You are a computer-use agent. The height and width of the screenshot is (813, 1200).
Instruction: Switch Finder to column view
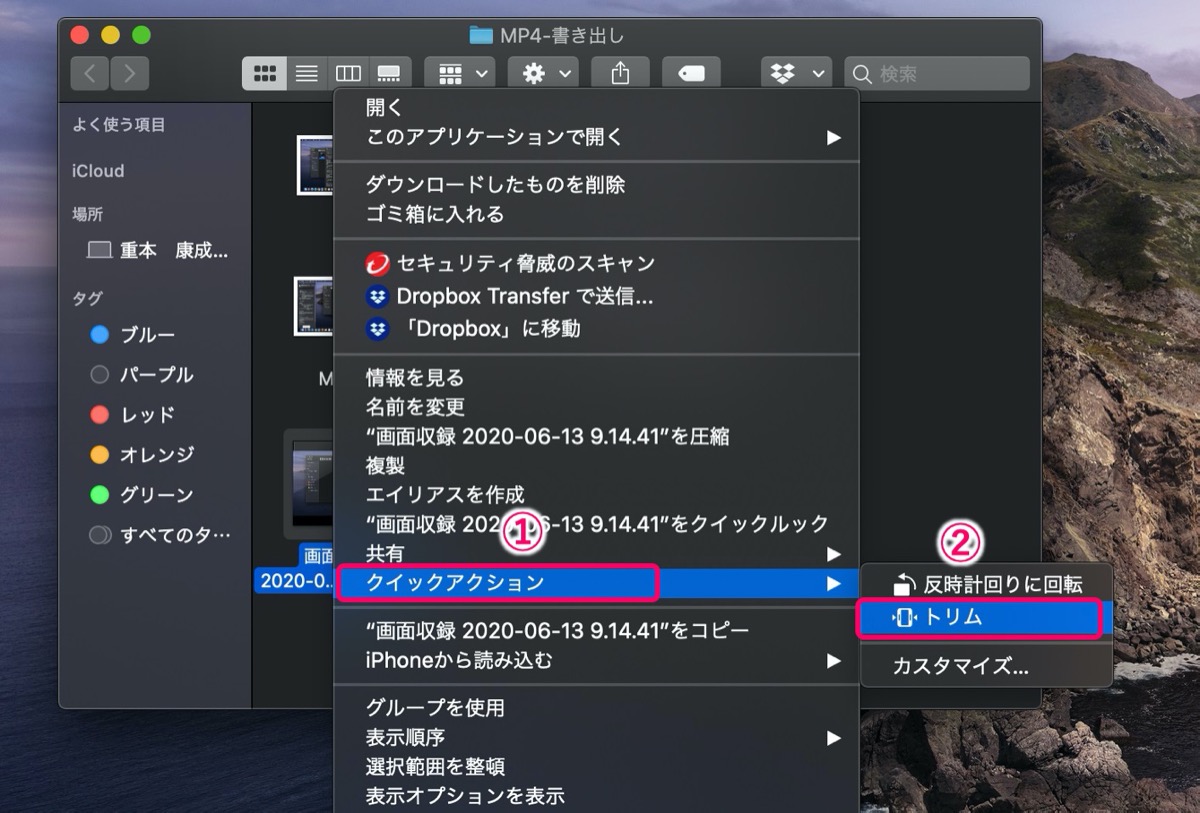coord(348,73)
